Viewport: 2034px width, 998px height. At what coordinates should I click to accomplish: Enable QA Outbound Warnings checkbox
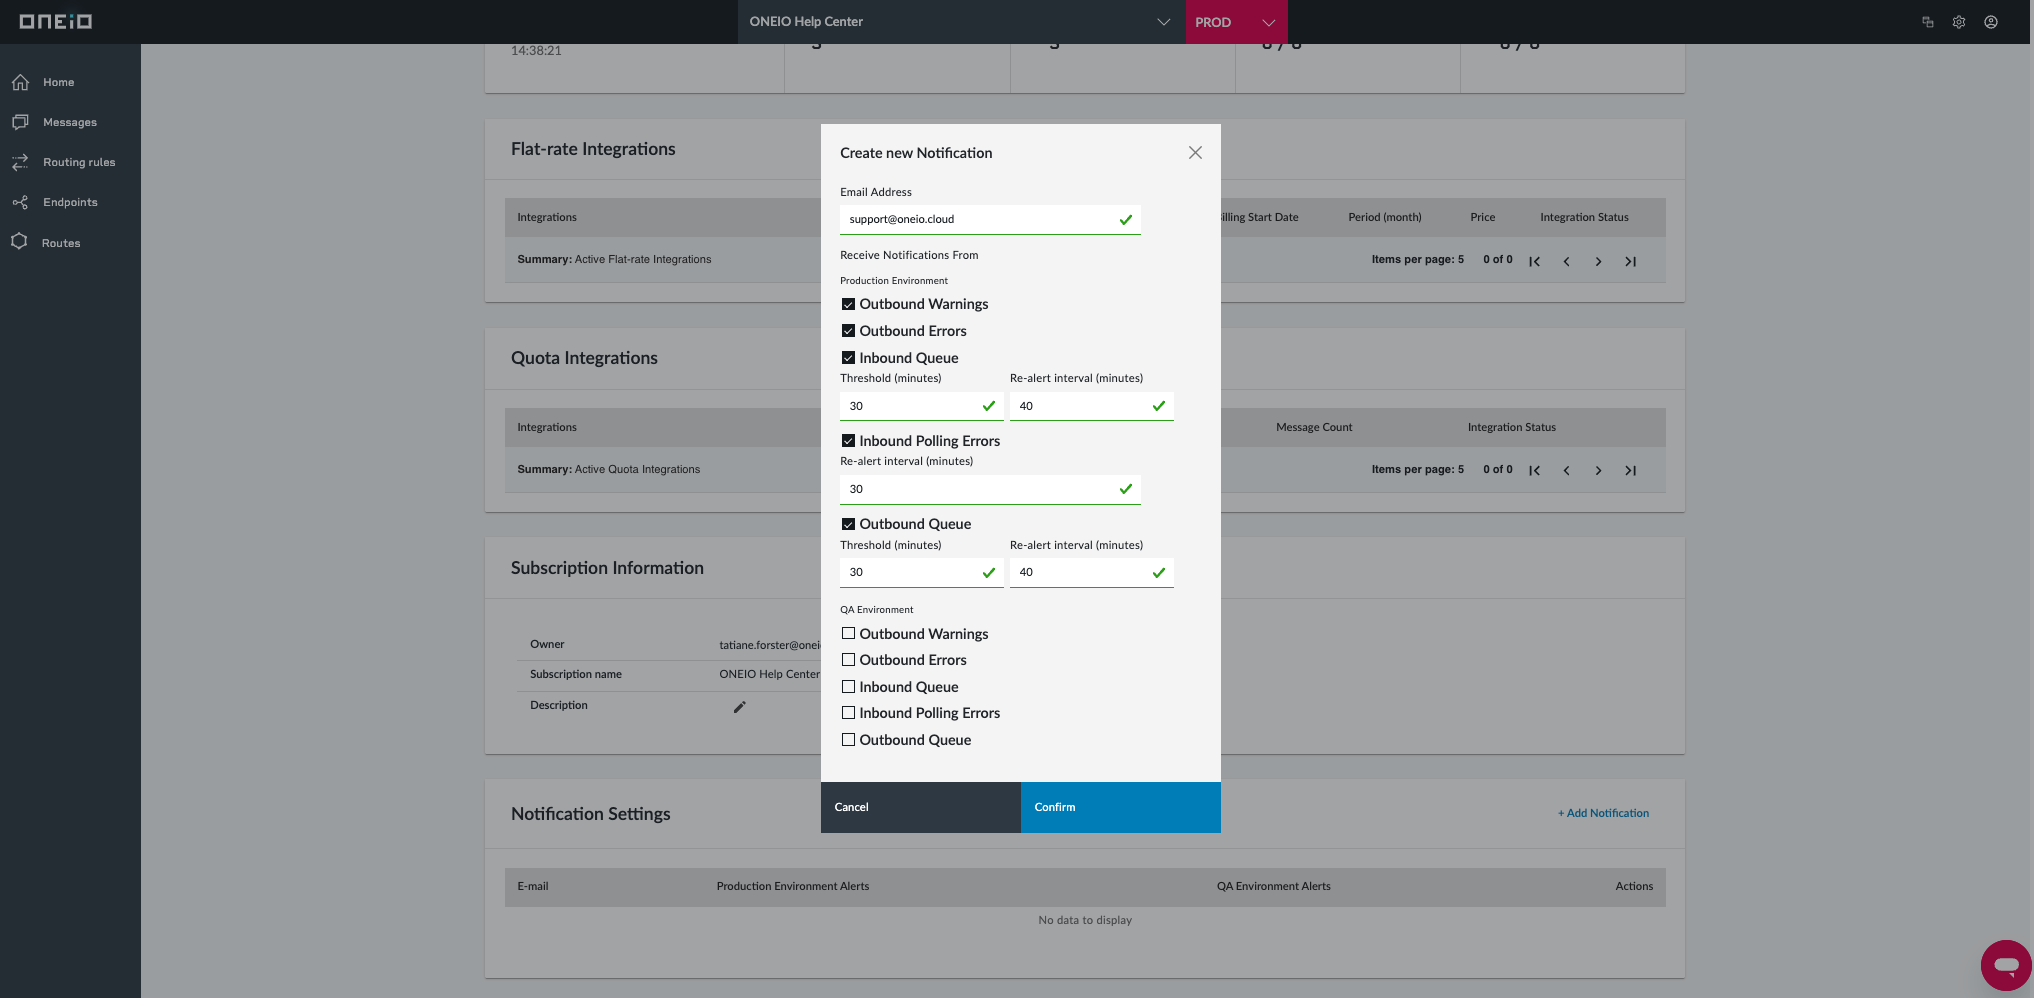(x=848, y=633)
